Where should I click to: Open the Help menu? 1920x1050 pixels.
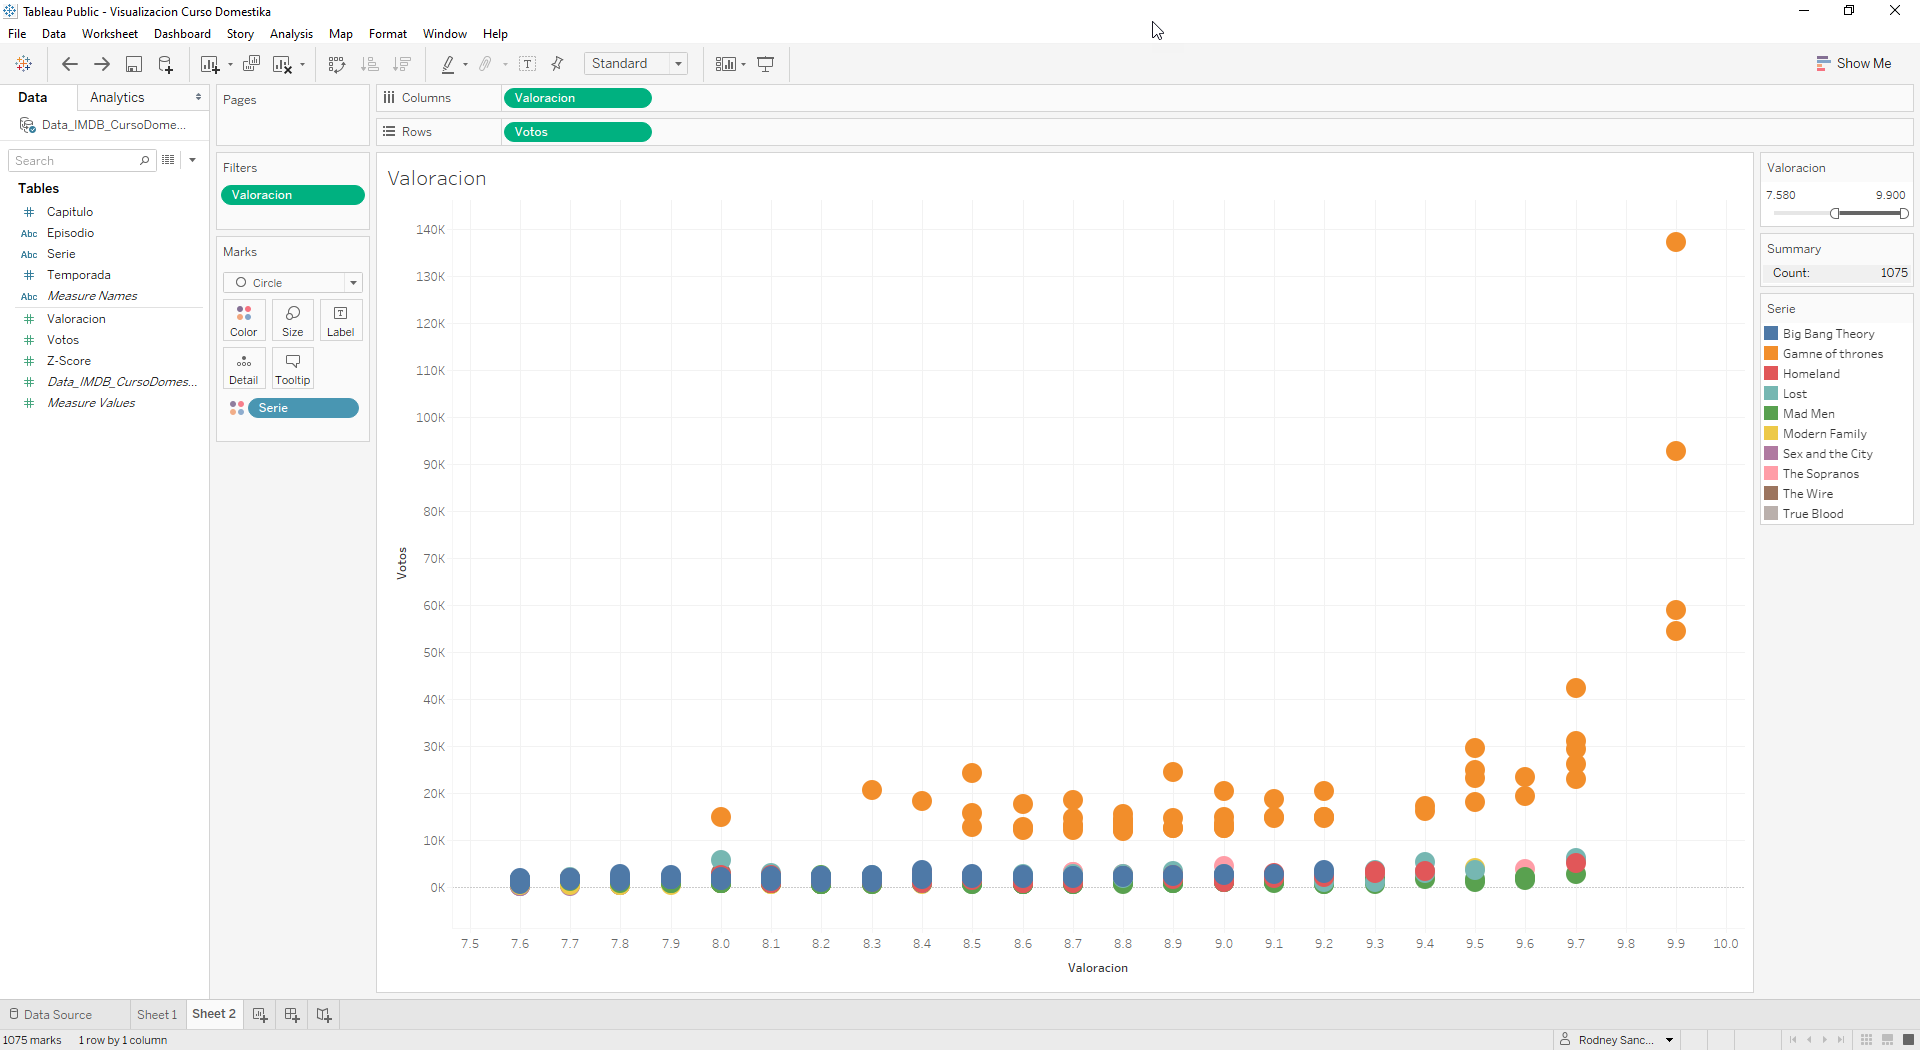tap(495, 34)
